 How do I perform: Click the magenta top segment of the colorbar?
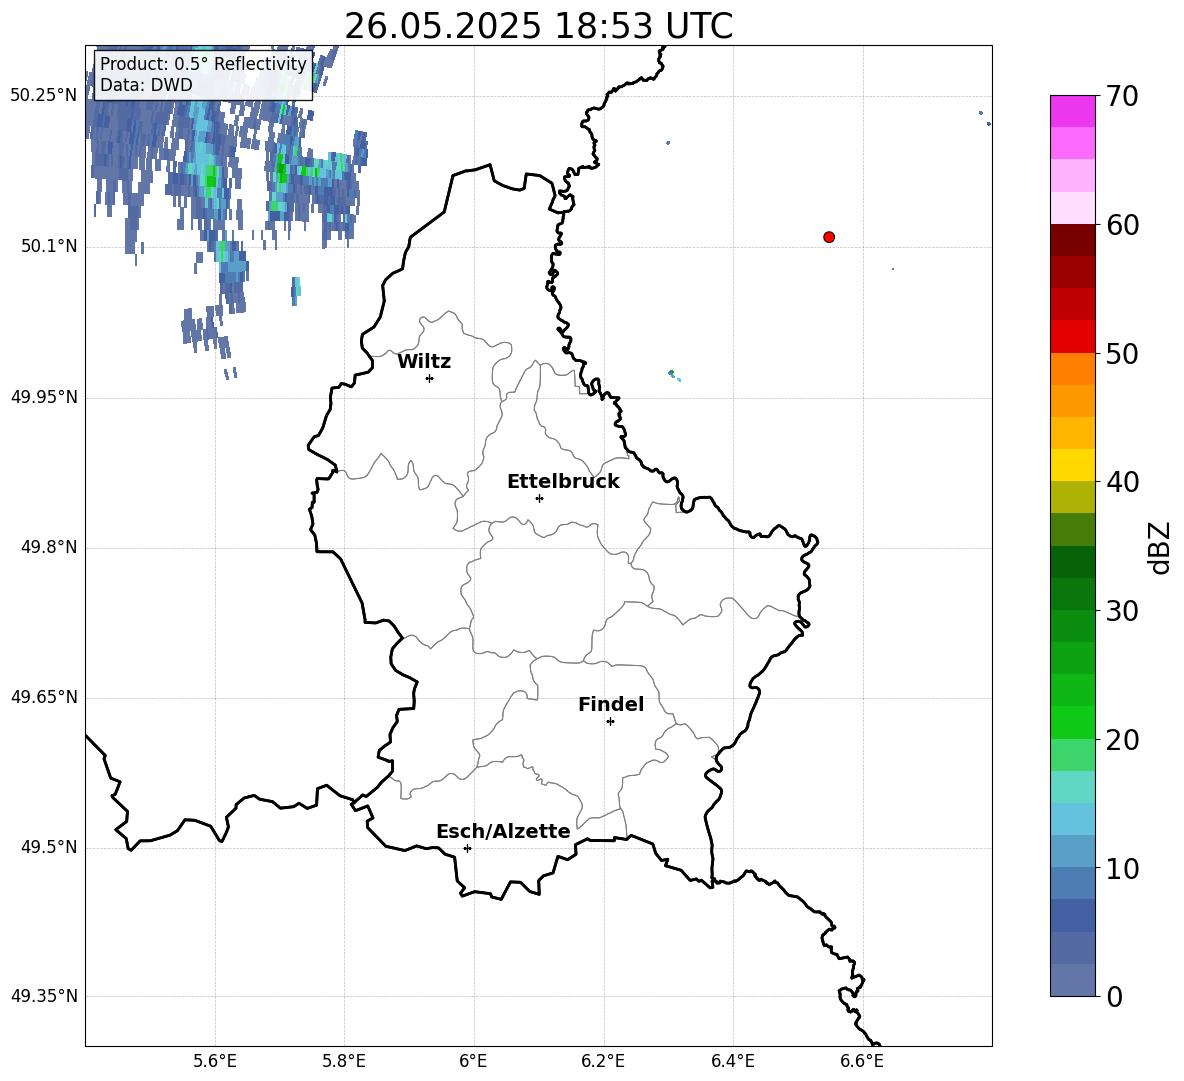[x=1073, y=112]
